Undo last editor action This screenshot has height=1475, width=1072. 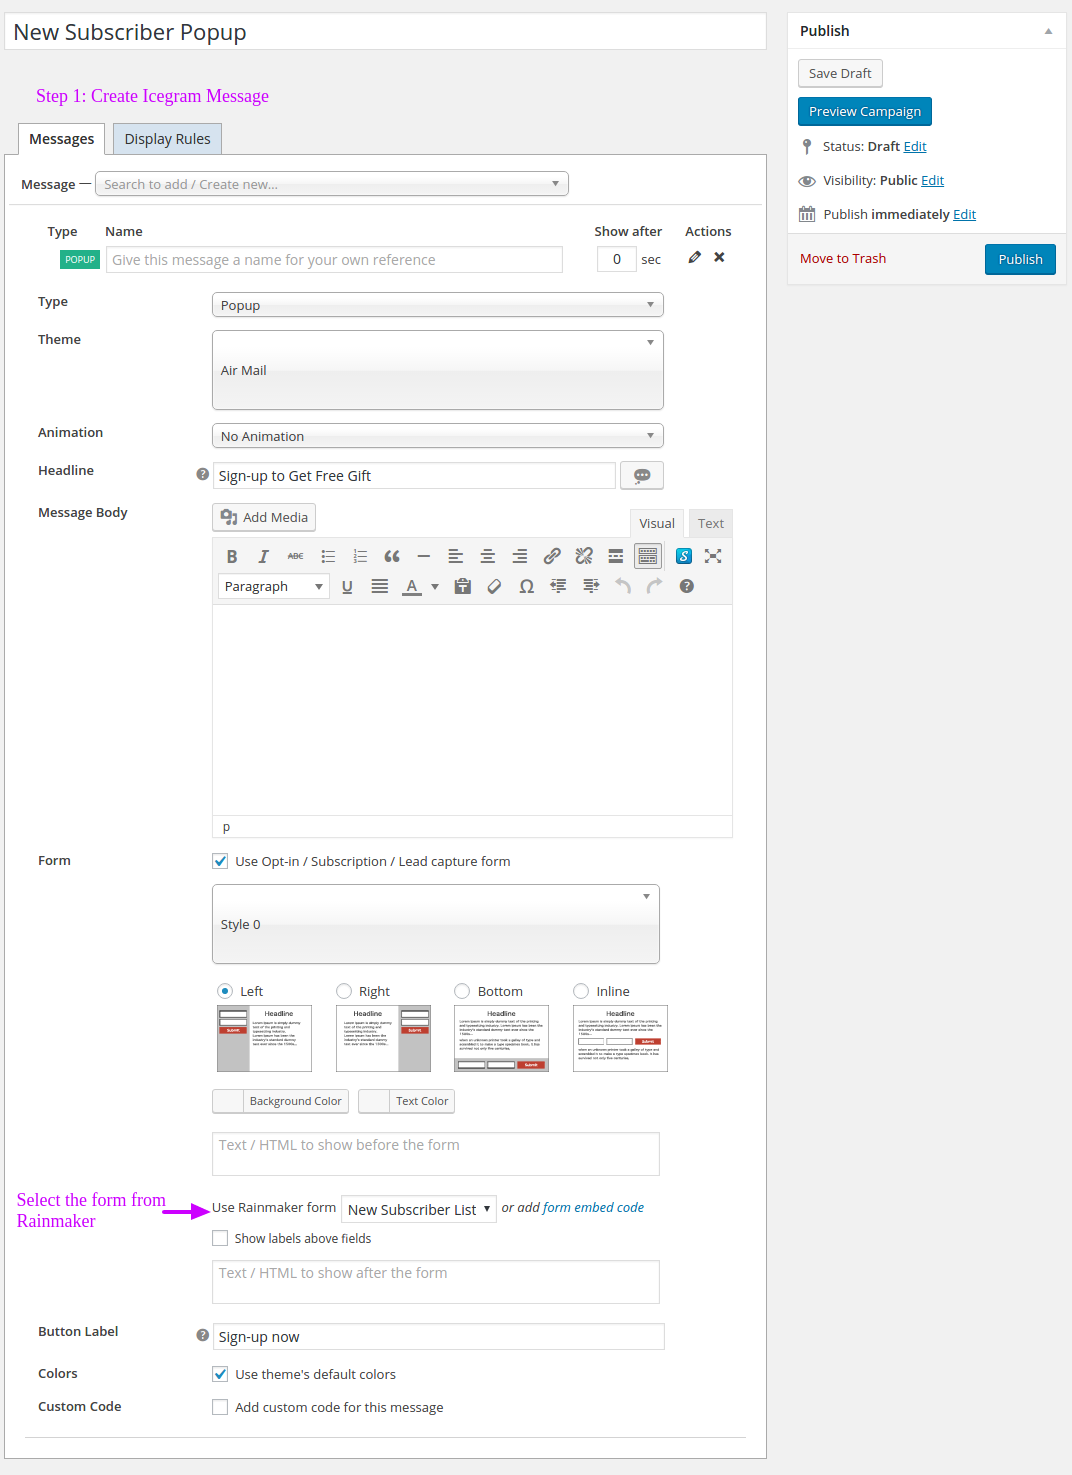tap(623, 587)
